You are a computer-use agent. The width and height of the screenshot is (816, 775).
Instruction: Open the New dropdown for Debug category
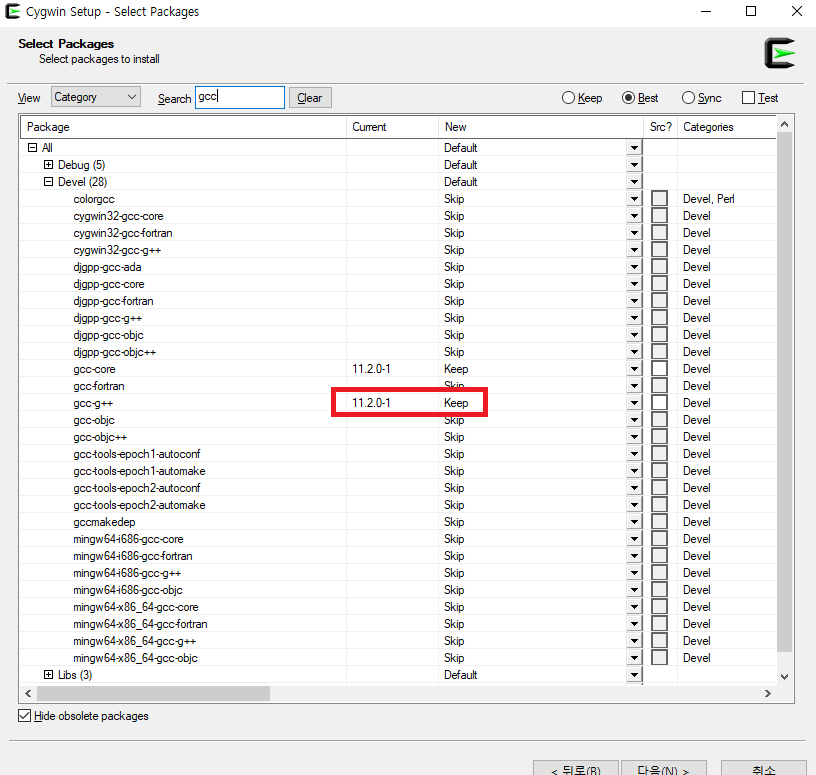(634, 165)
